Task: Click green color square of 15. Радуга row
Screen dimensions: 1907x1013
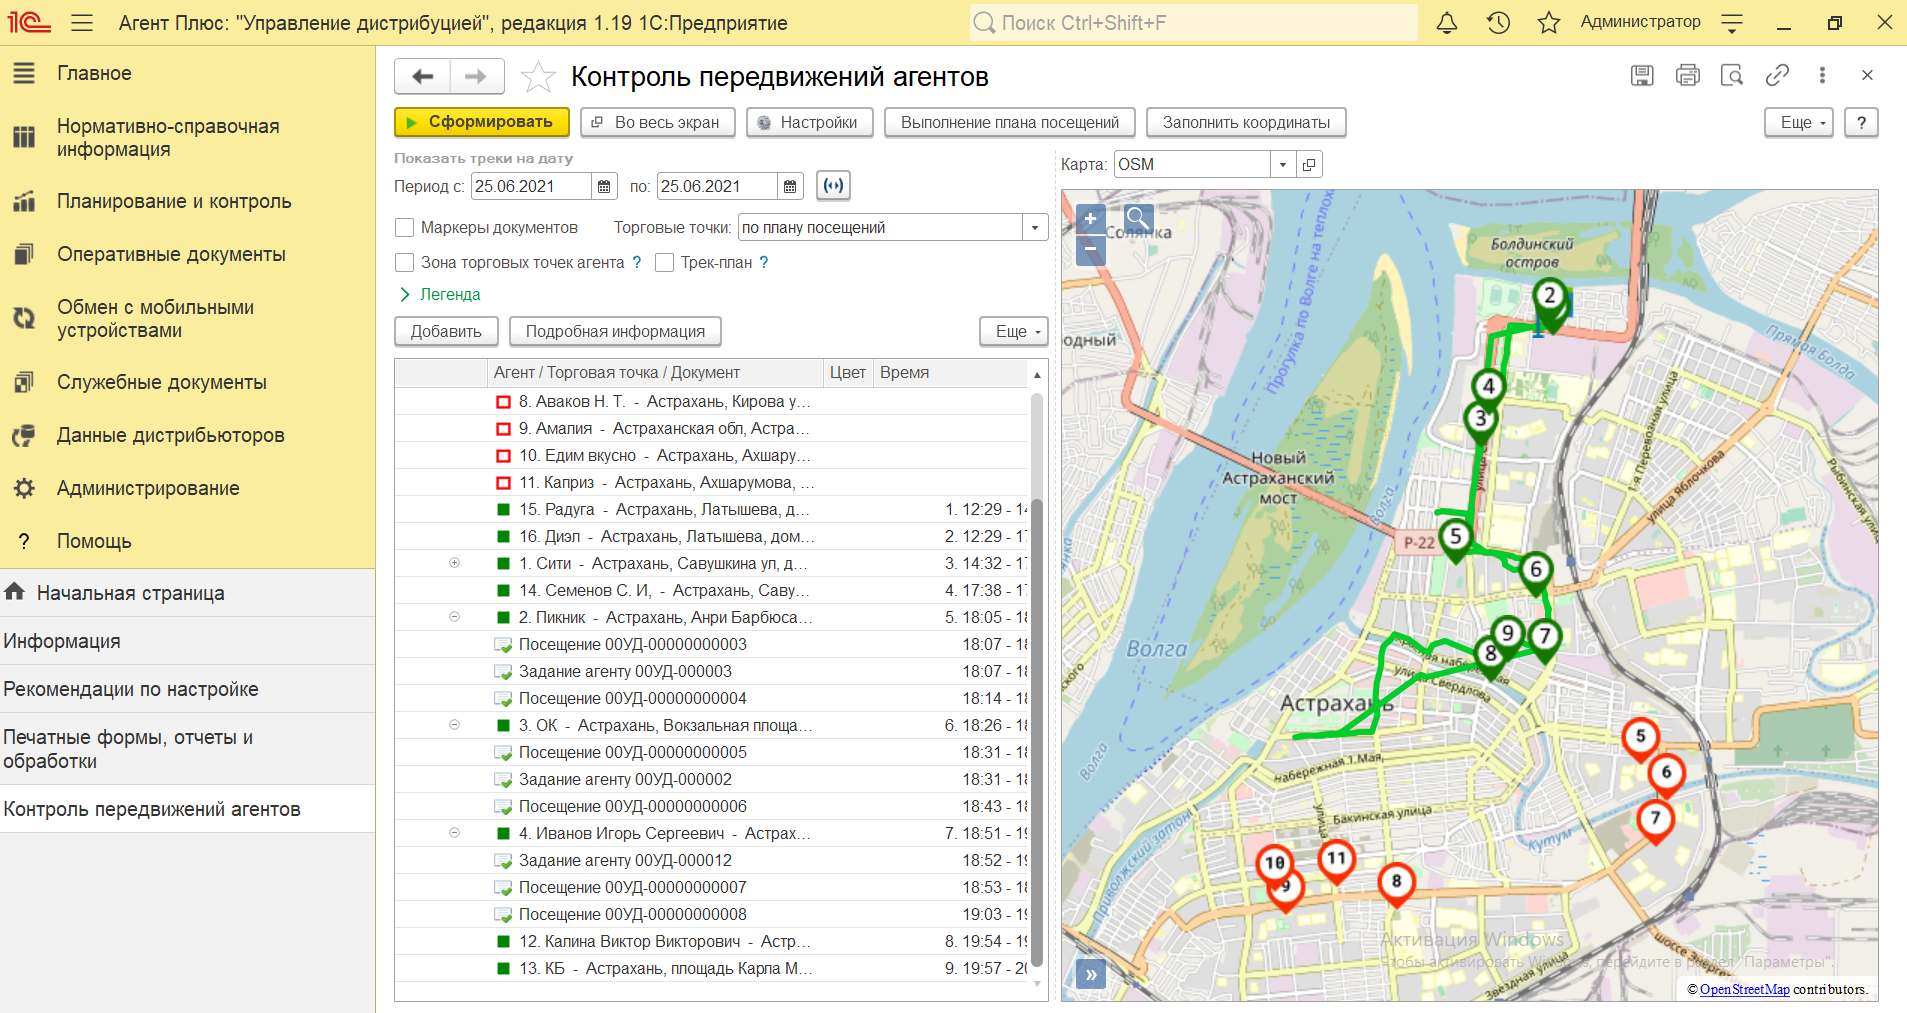Action: pos(504,510)
